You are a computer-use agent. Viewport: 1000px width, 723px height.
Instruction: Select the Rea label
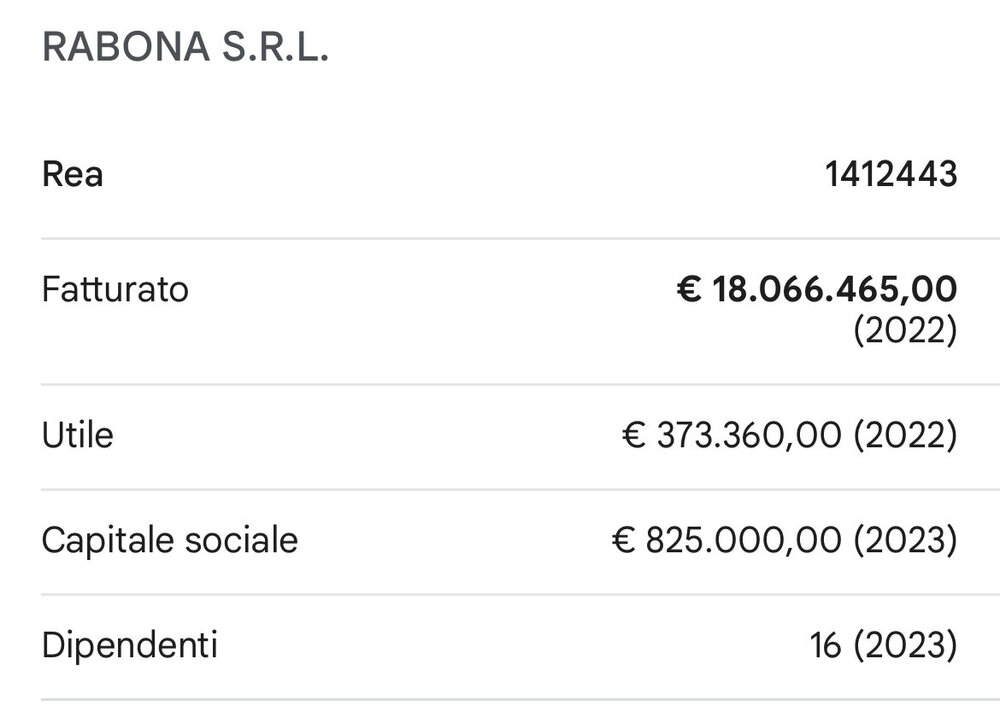point(72,174)
